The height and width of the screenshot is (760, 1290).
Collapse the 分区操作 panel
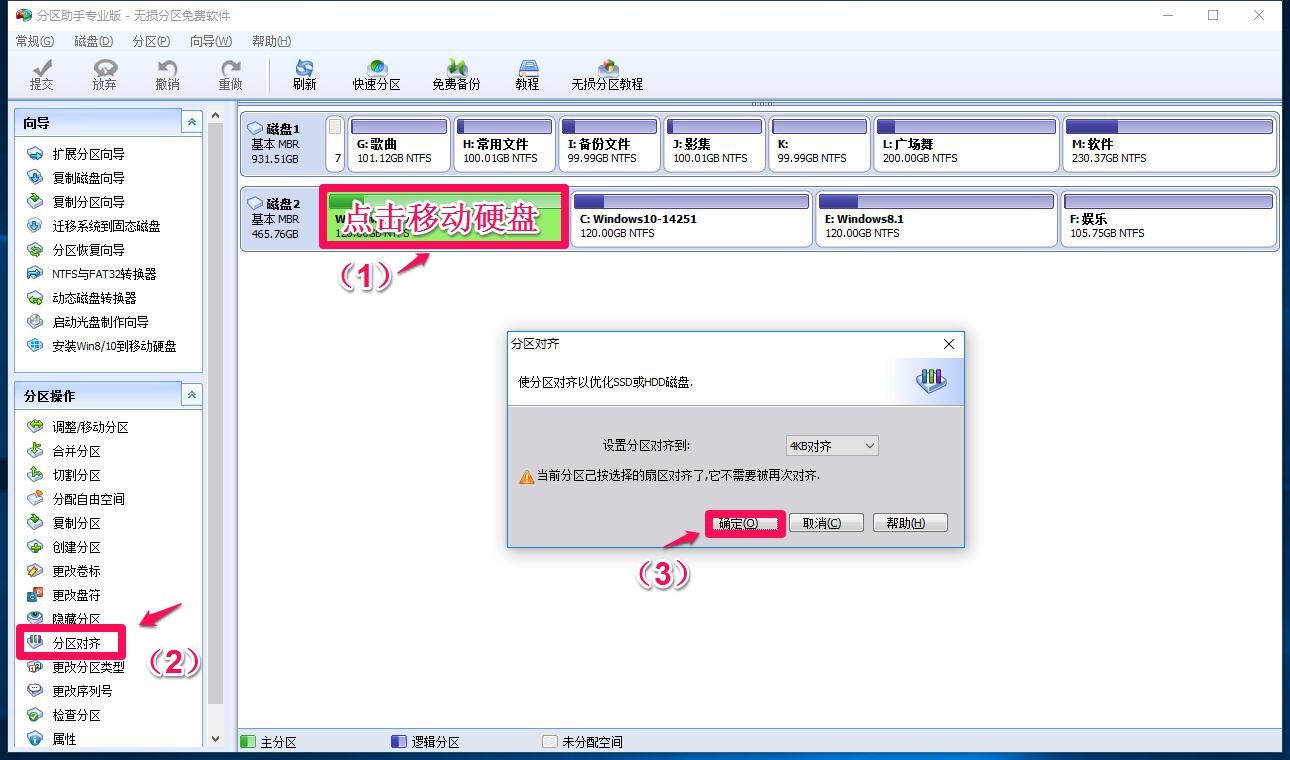pos(191,394)
